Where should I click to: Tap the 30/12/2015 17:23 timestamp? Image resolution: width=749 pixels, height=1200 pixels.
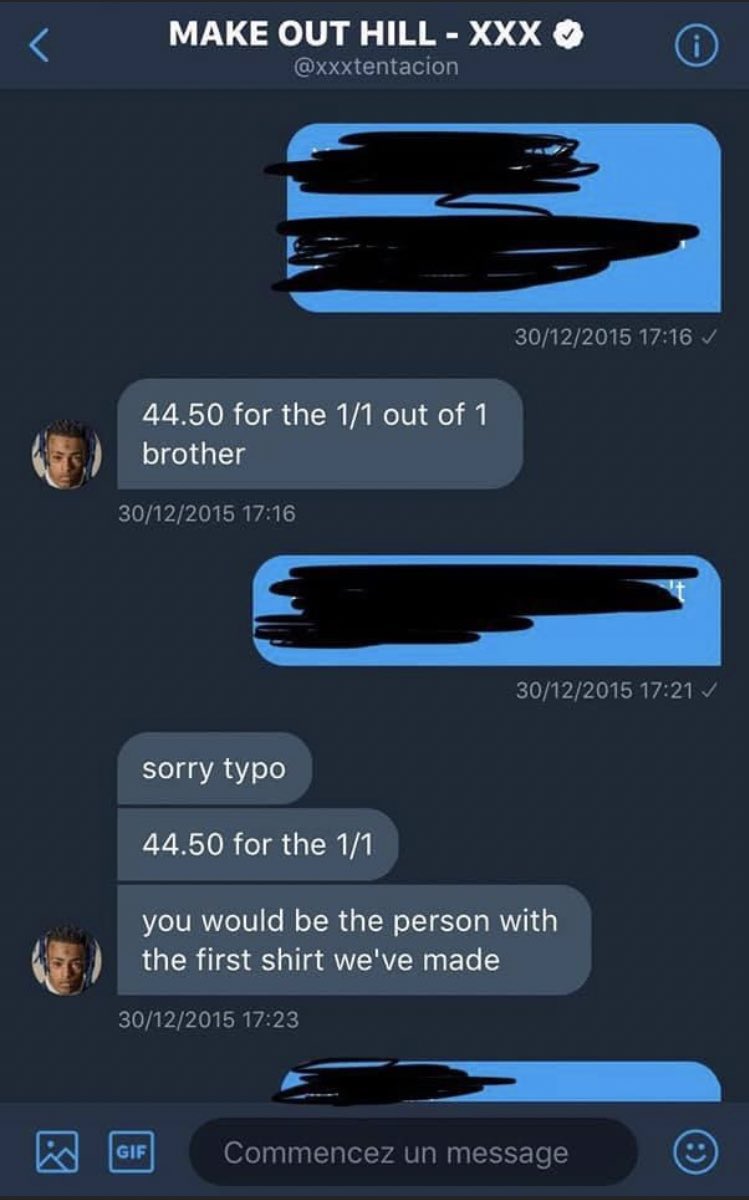click(208, 1020)
